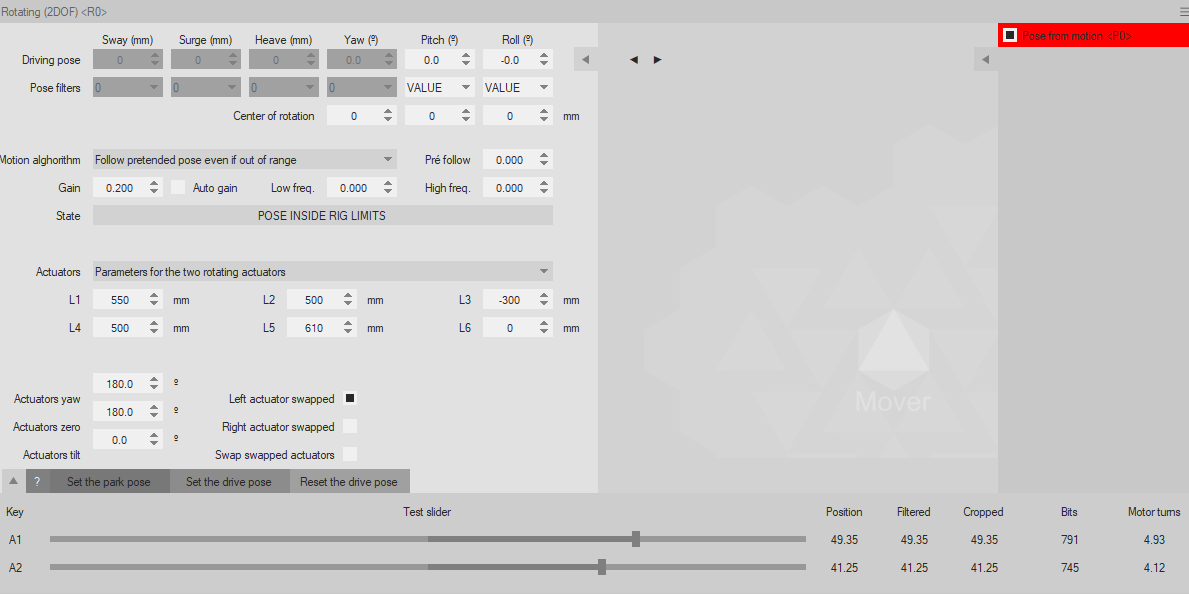Open the Pitch pose filter dropdown
This screenshot has width=1189, height=594.
click(x=466, y=88)
